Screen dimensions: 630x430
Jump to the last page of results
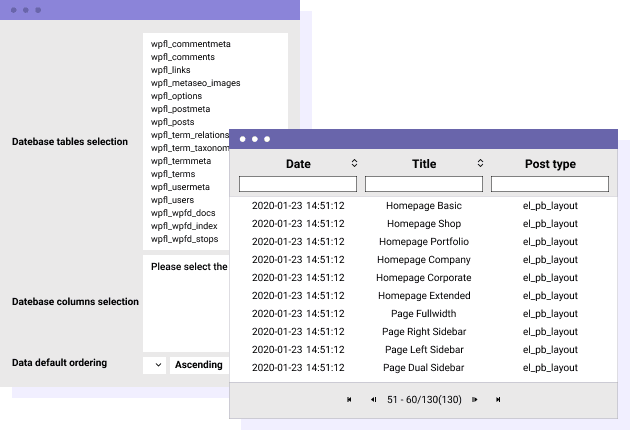point(498,400)
